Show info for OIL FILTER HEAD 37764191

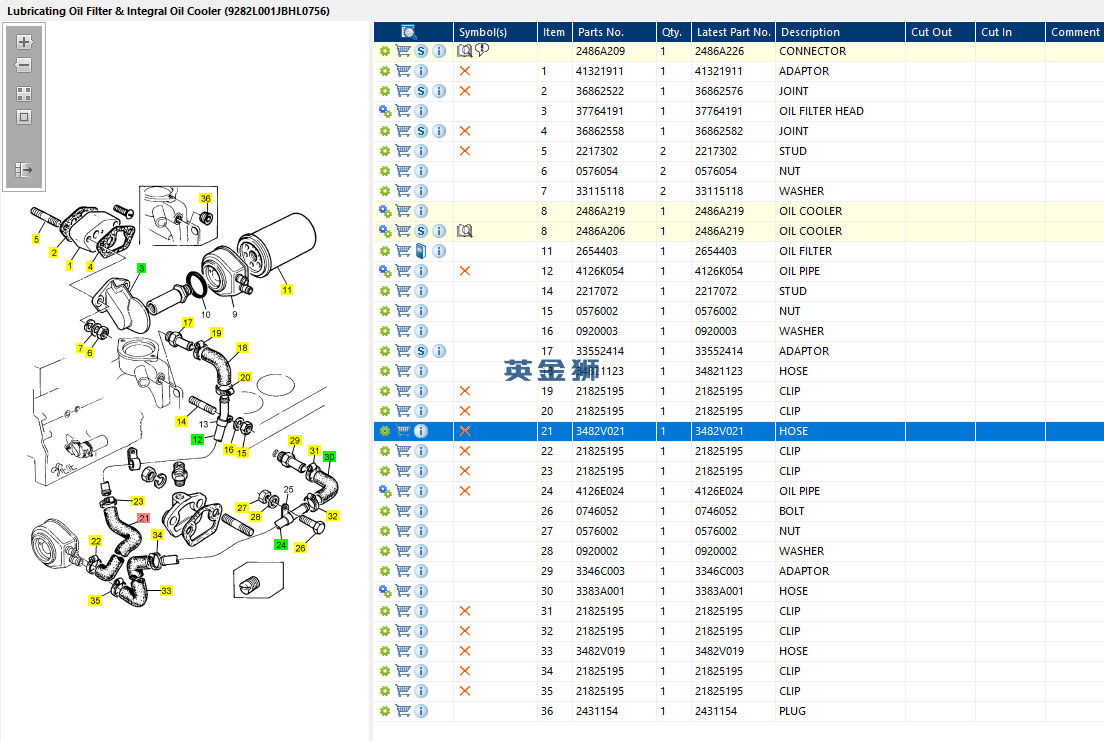(421, 111)
